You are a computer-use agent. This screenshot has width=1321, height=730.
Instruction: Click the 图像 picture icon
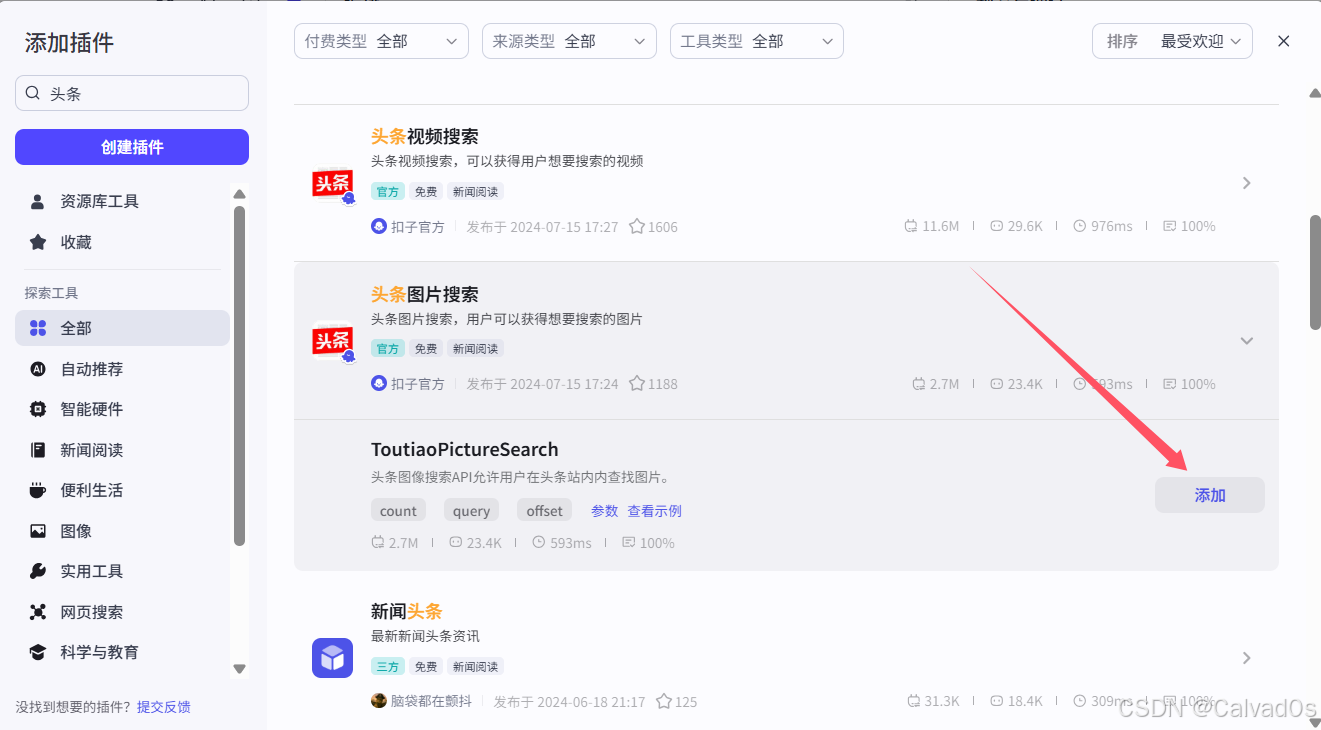(38, 531)
